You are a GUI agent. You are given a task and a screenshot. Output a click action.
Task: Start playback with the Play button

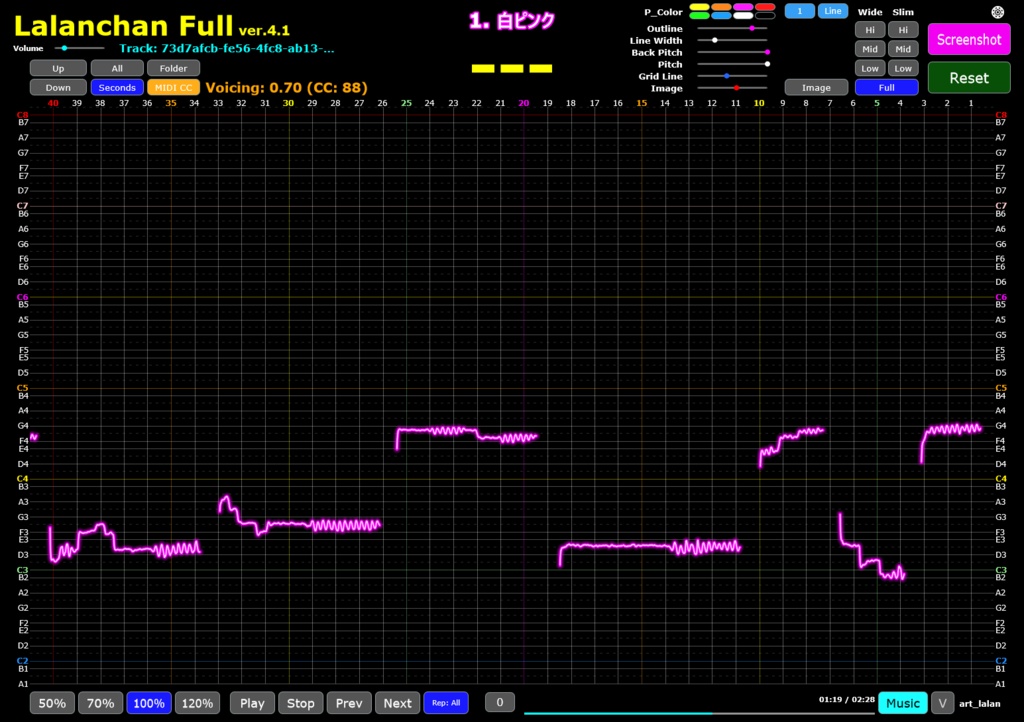[x=252, y=703]
